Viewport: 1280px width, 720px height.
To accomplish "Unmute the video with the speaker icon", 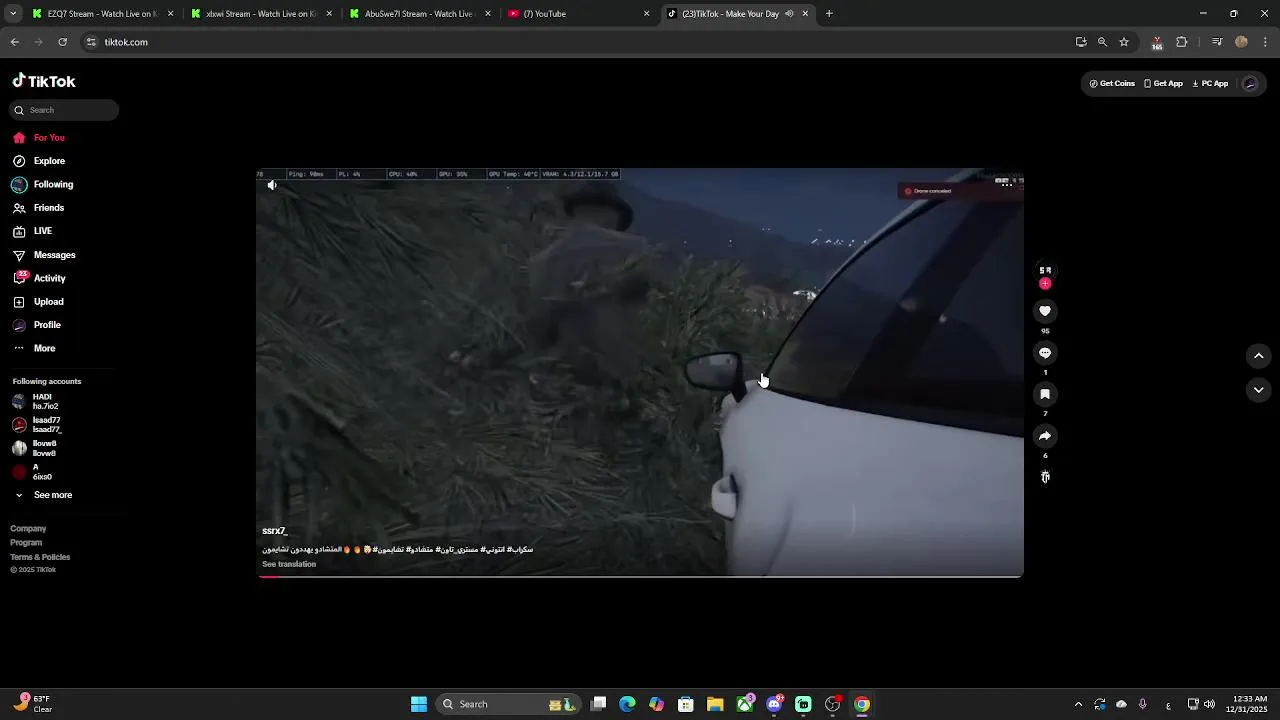I will click(x=272, y=185).
